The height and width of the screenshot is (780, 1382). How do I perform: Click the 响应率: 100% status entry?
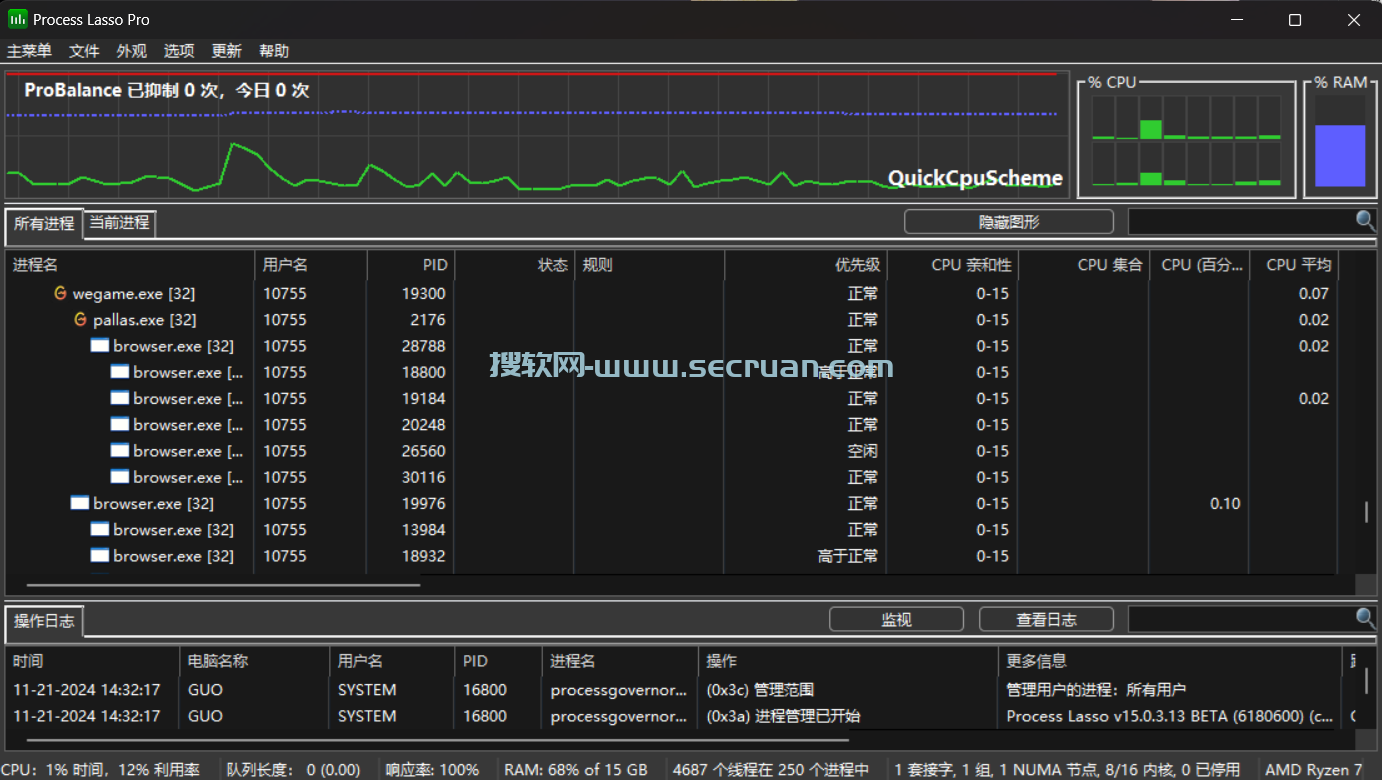pos(433,770)
